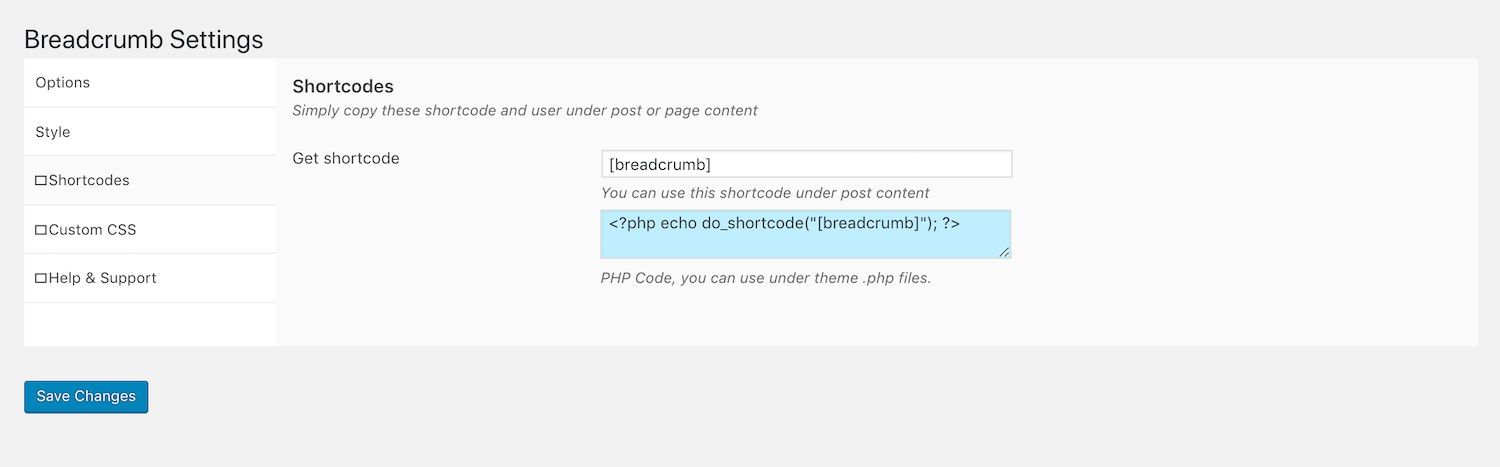
Task: Open the Help & Support tab
Action: click(102, 279)
